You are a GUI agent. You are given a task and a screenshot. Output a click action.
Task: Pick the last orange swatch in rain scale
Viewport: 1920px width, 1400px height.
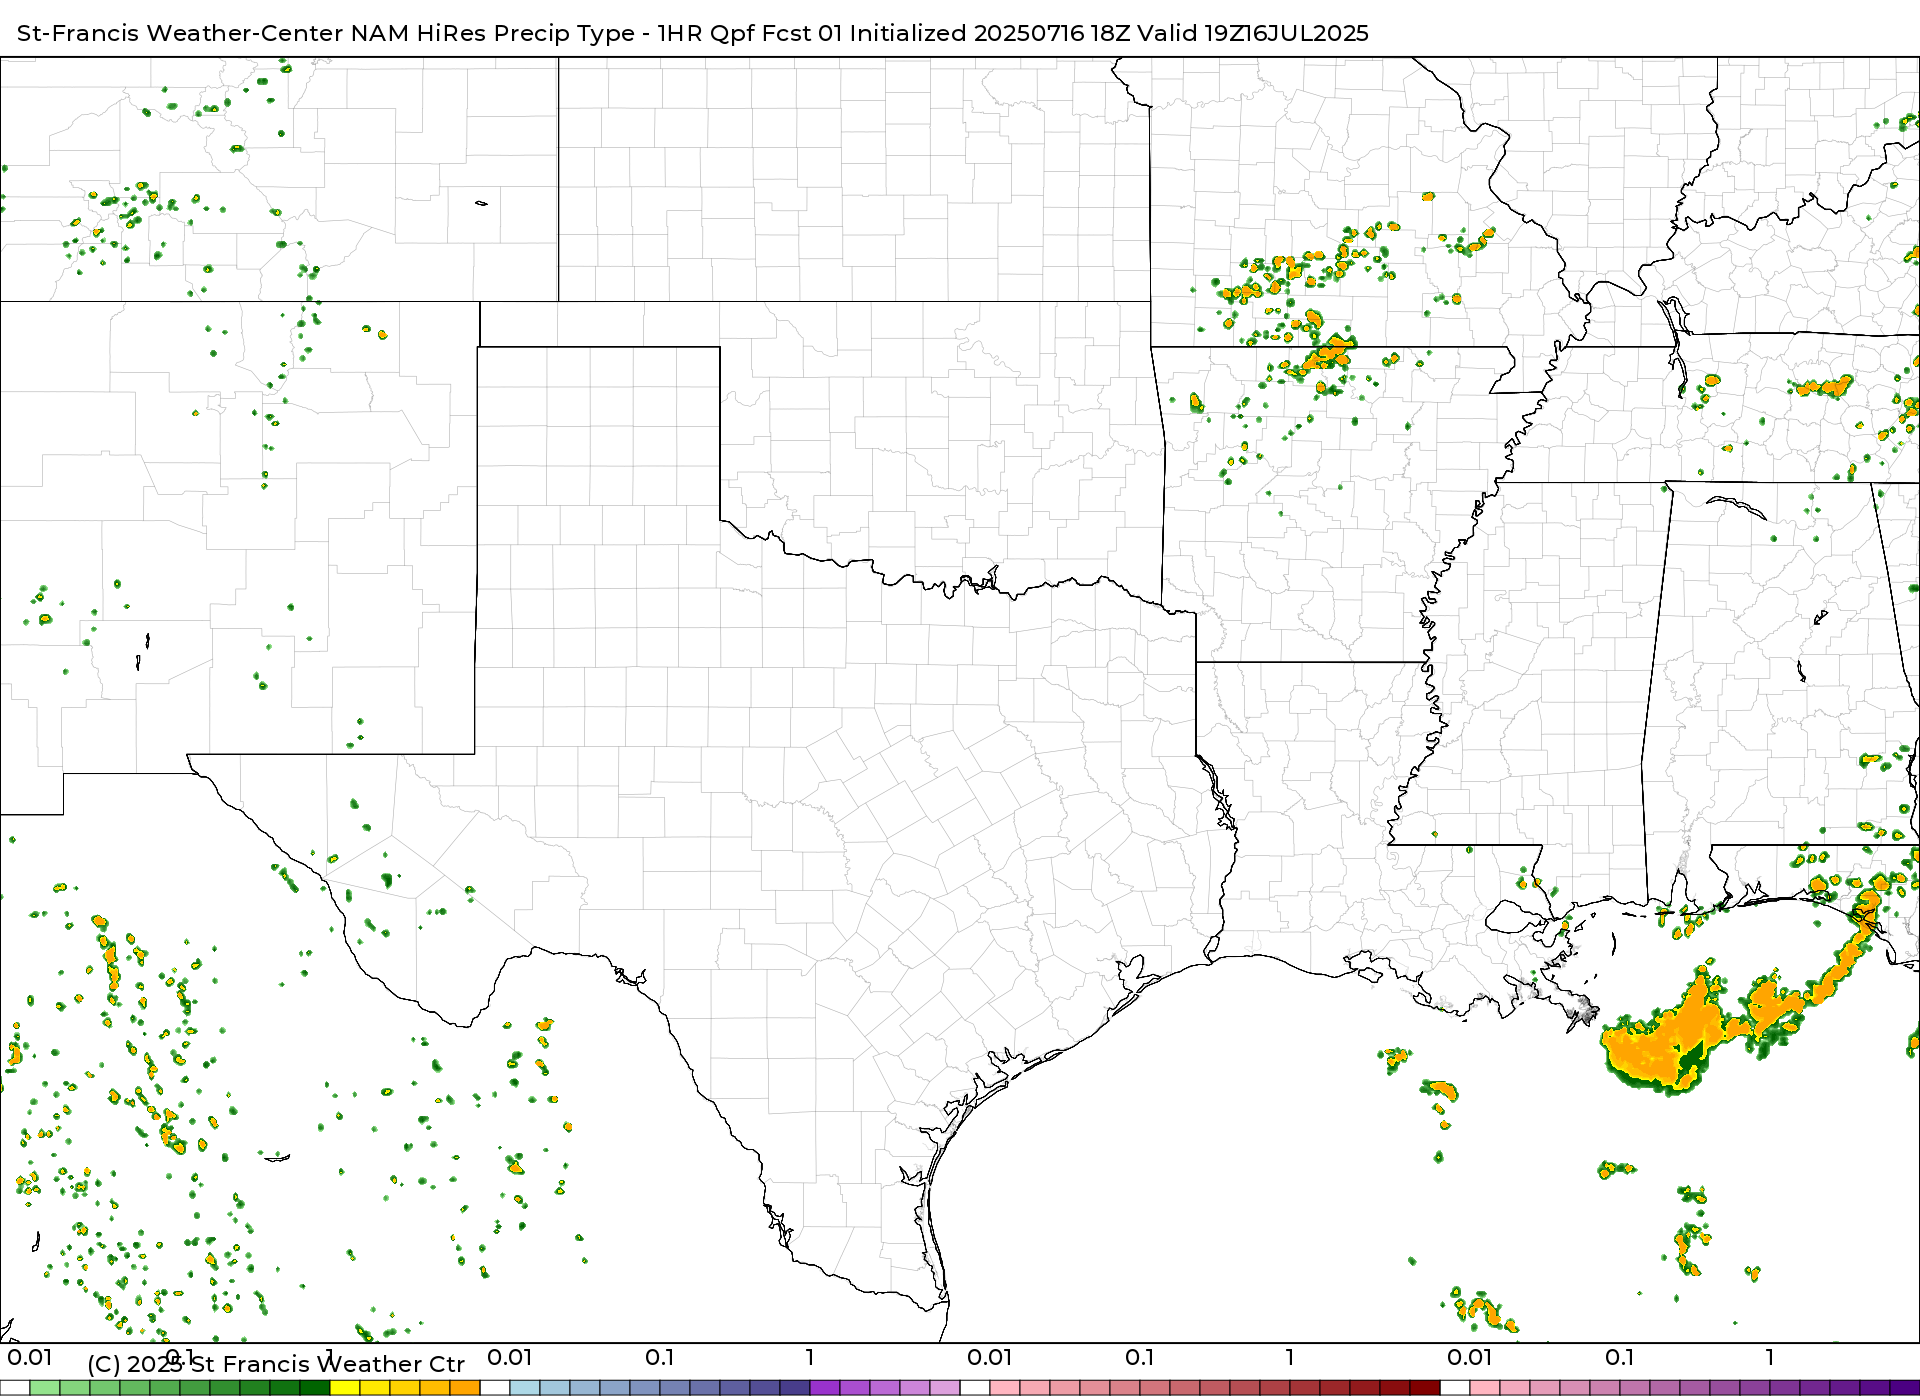click(465, 1388)
